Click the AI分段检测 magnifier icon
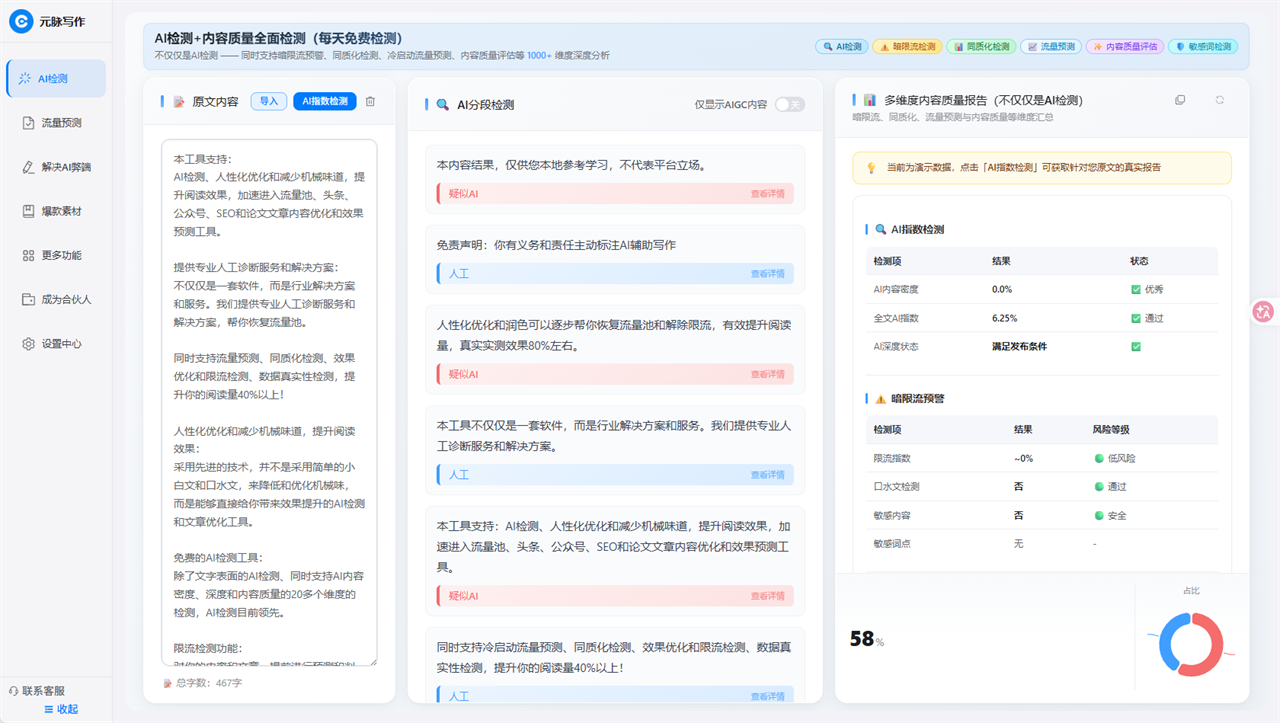The width and height of the screenshot is (1280, 723). [x=443, y=104]
